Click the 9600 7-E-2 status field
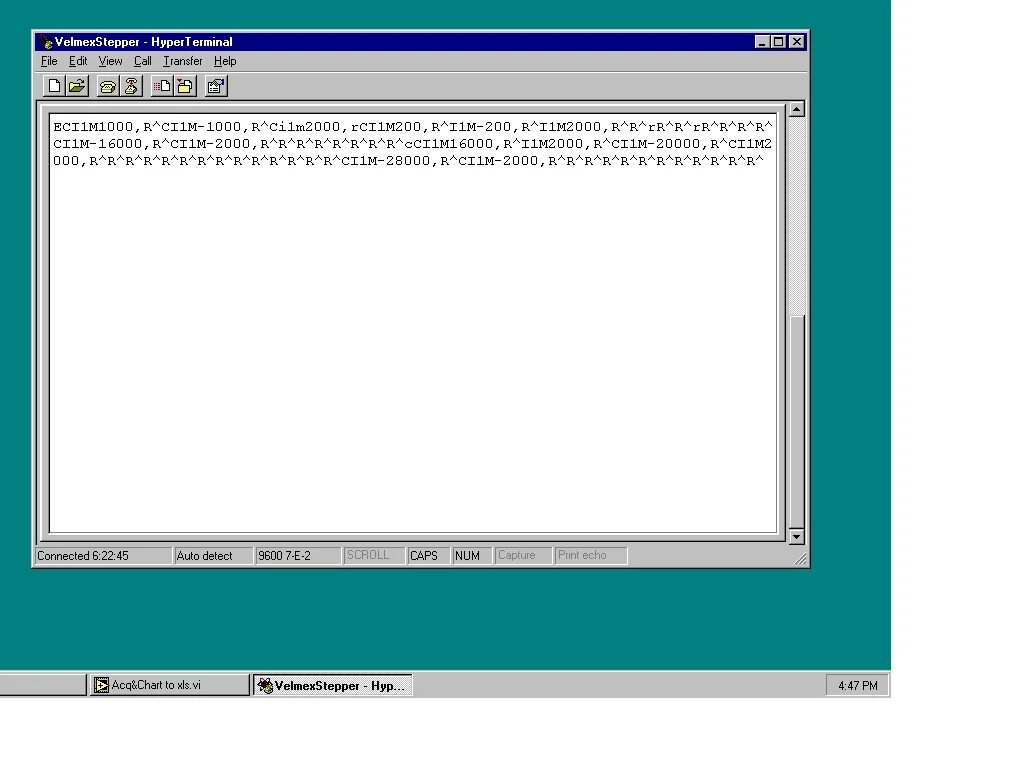 tap(297, 556)
